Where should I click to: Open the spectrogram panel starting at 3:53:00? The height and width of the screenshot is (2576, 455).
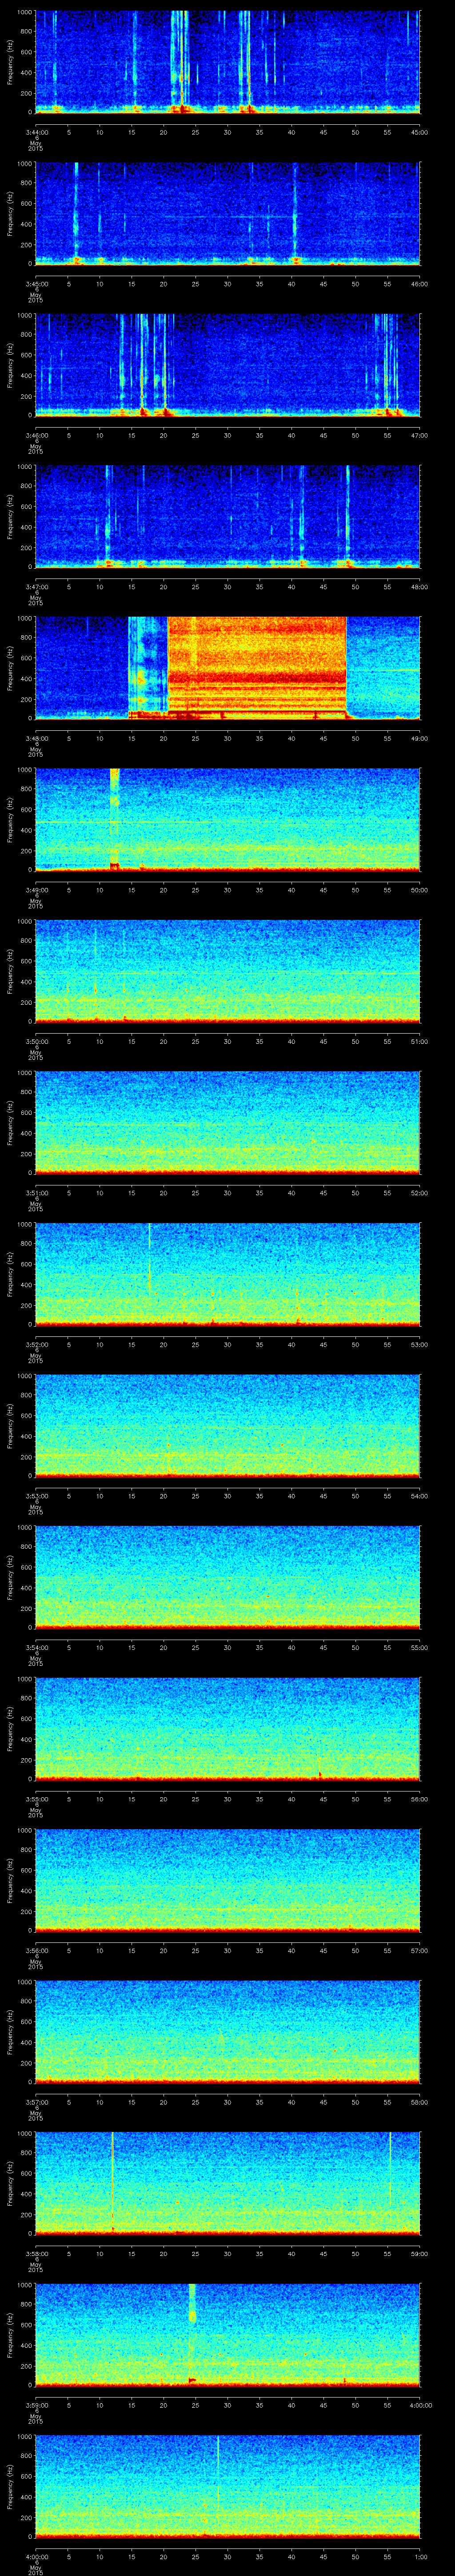click(x=228, y=1425)
